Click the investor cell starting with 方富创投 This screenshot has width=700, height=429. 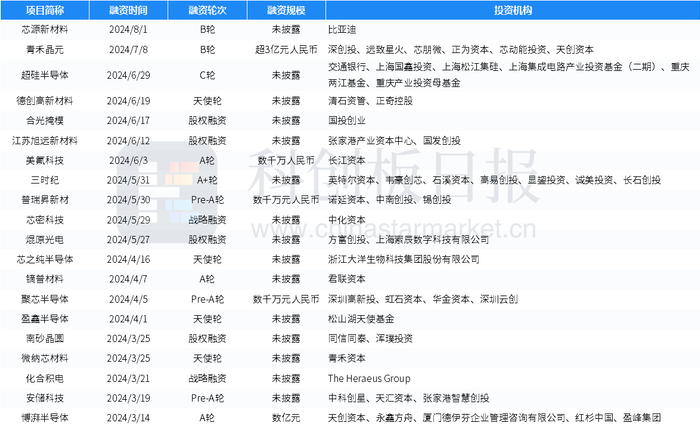click(x=408, y=240)
